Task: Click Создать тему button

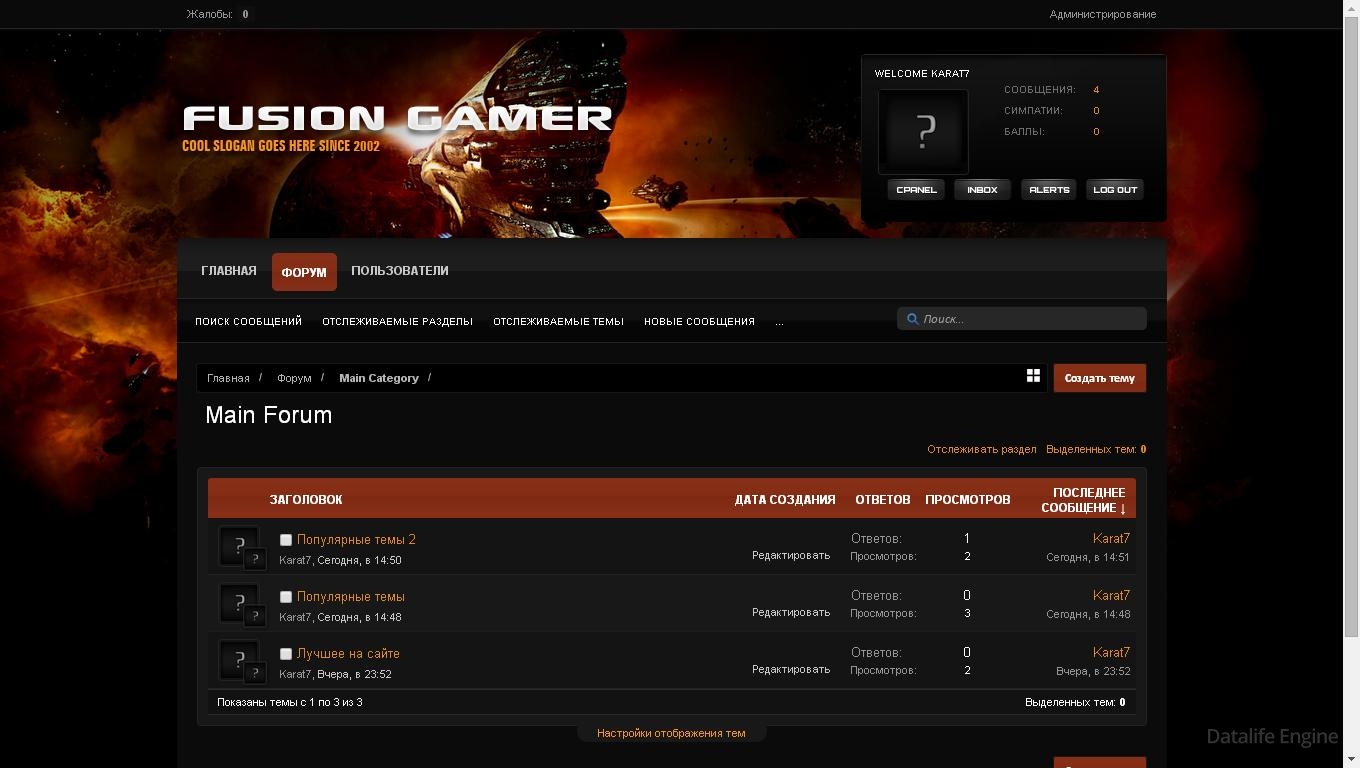Action: 1100,378
